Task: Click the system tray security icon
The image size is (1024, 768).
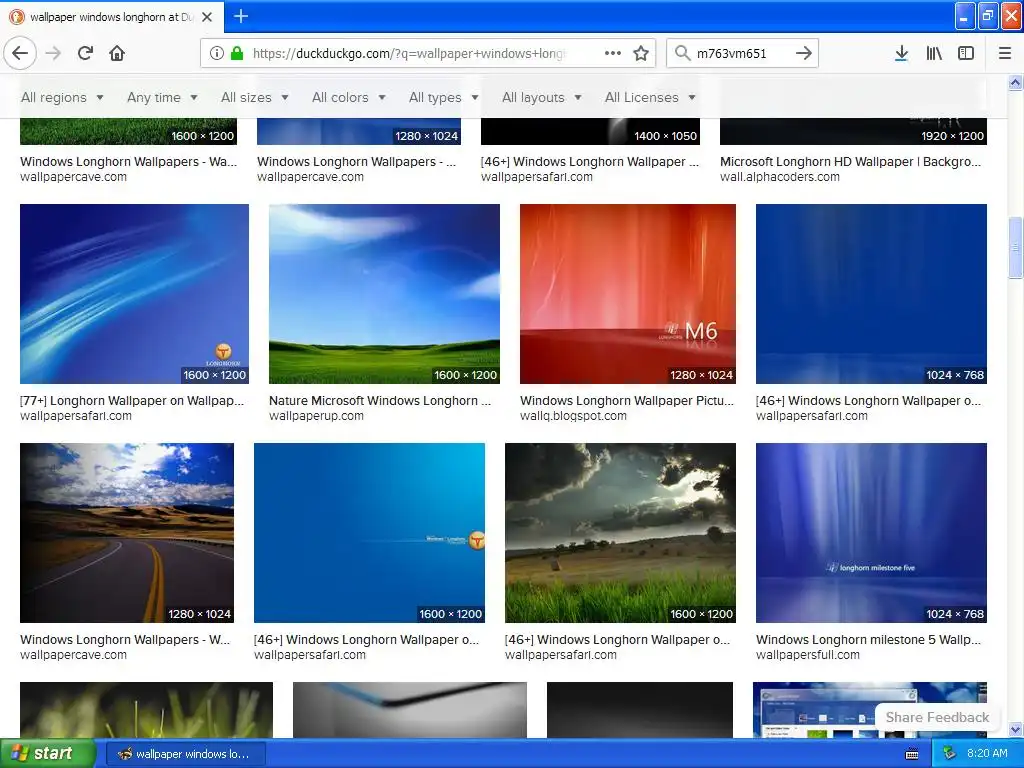Action: (950, 754)
